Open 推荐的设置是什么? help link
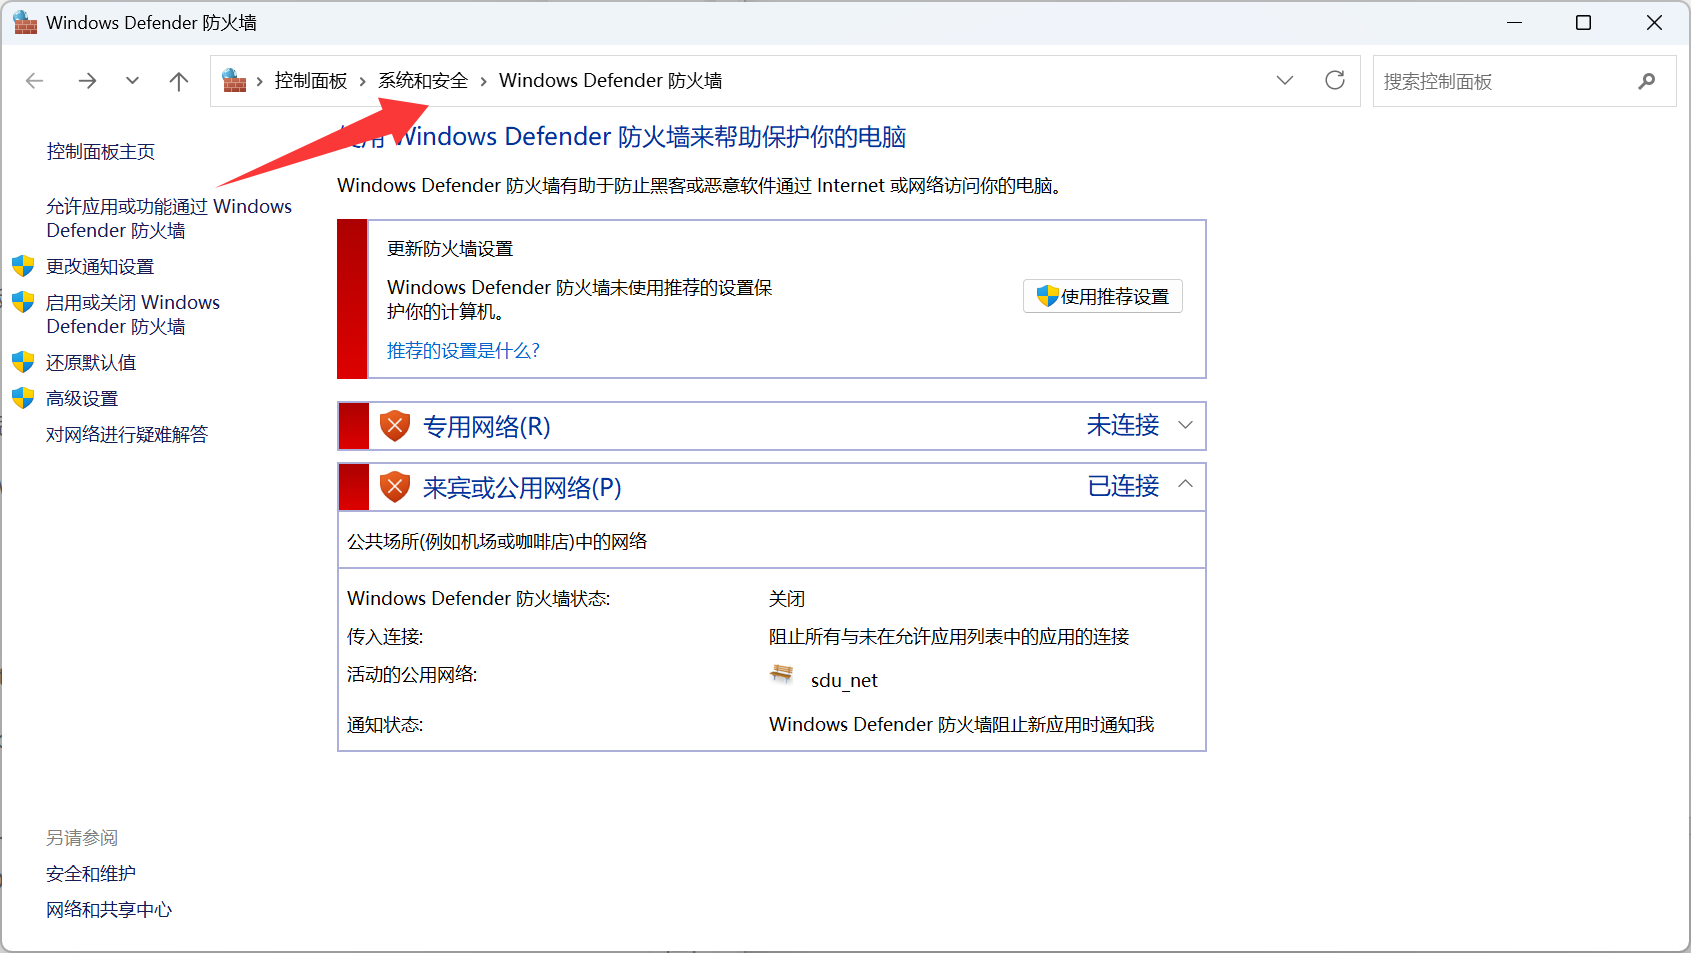Screen dimensions: 1691x953 [x=463, y=351]
